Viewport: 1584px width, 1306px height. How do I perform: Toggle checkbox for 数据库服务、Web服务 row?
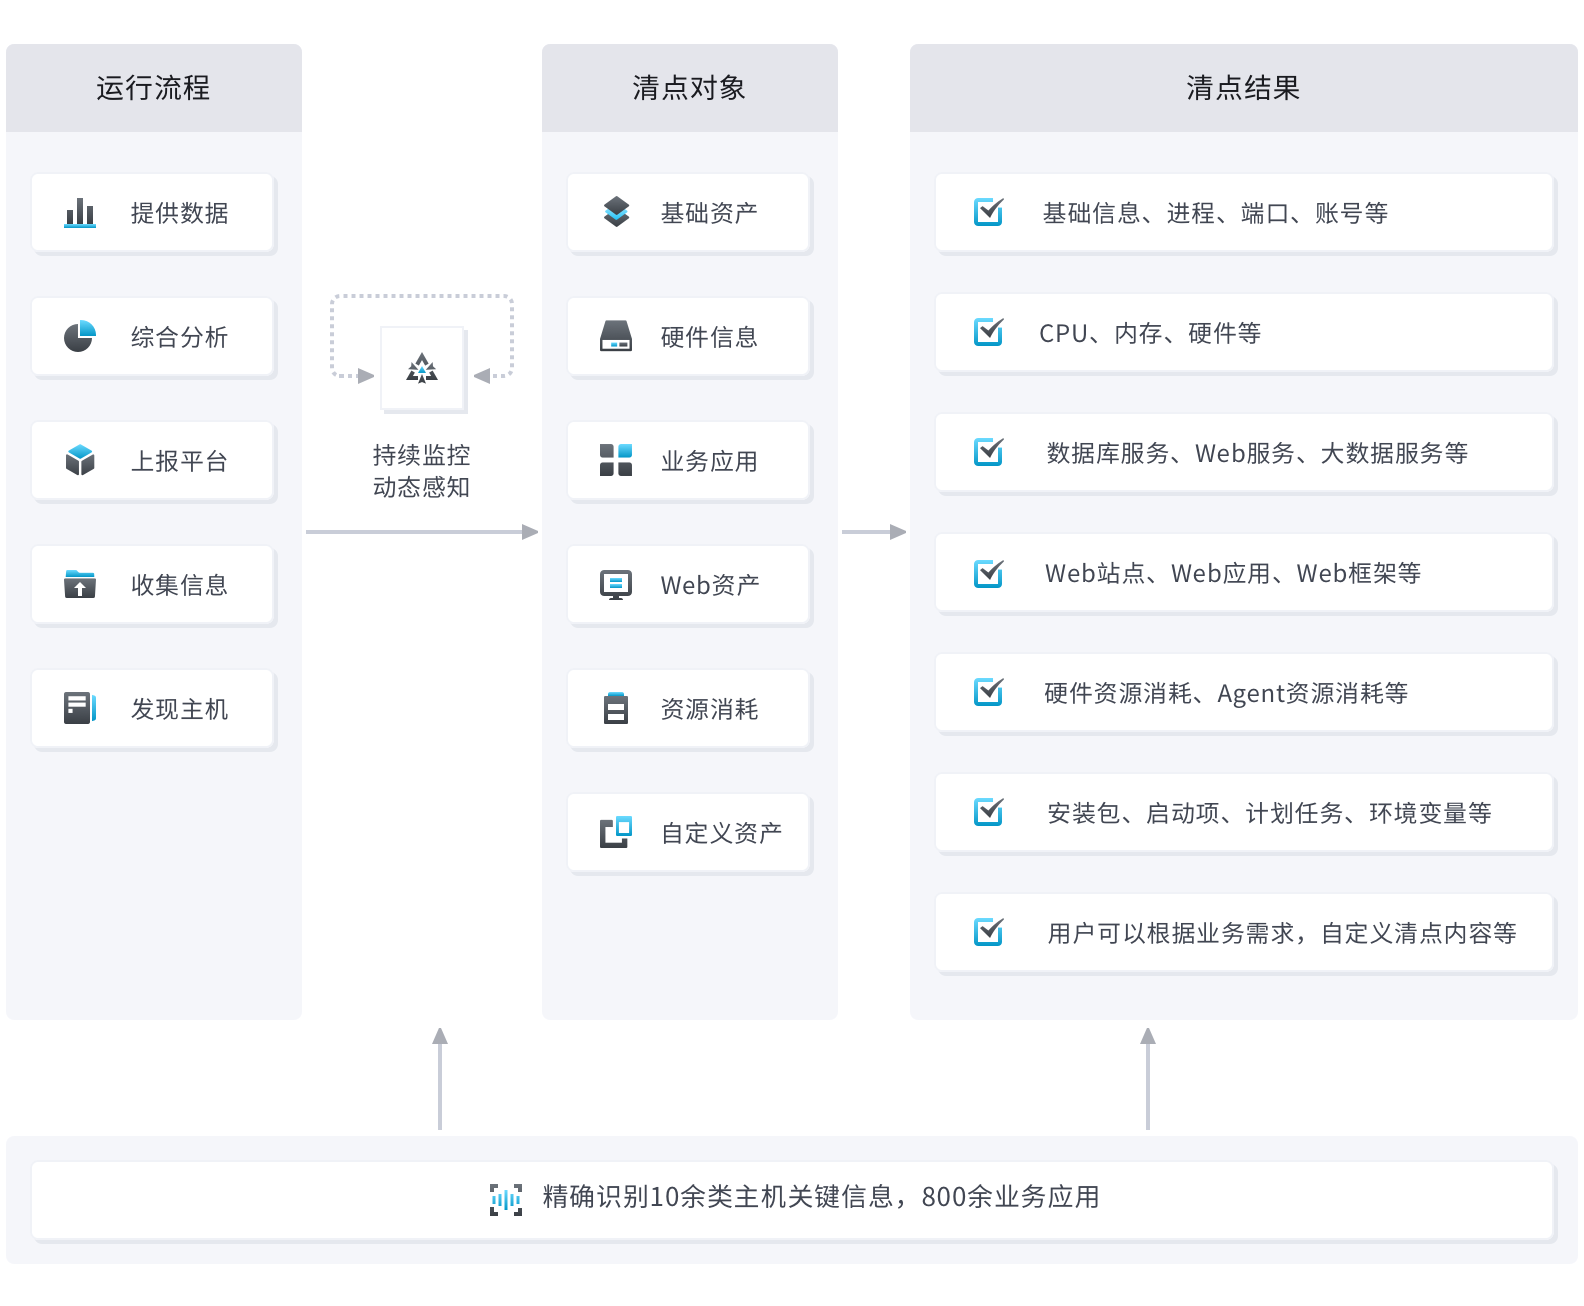point(988,452)
